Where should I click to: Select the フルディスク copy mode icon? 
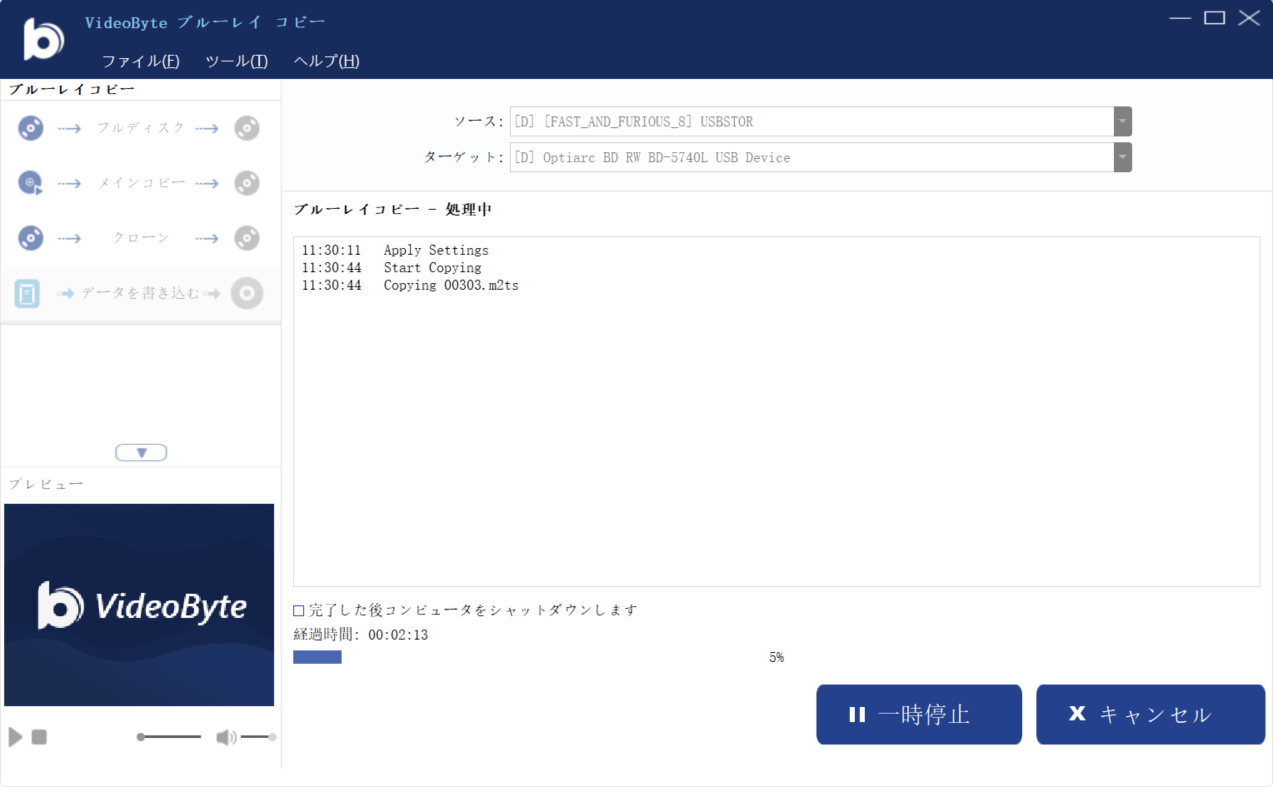(30, 128)
